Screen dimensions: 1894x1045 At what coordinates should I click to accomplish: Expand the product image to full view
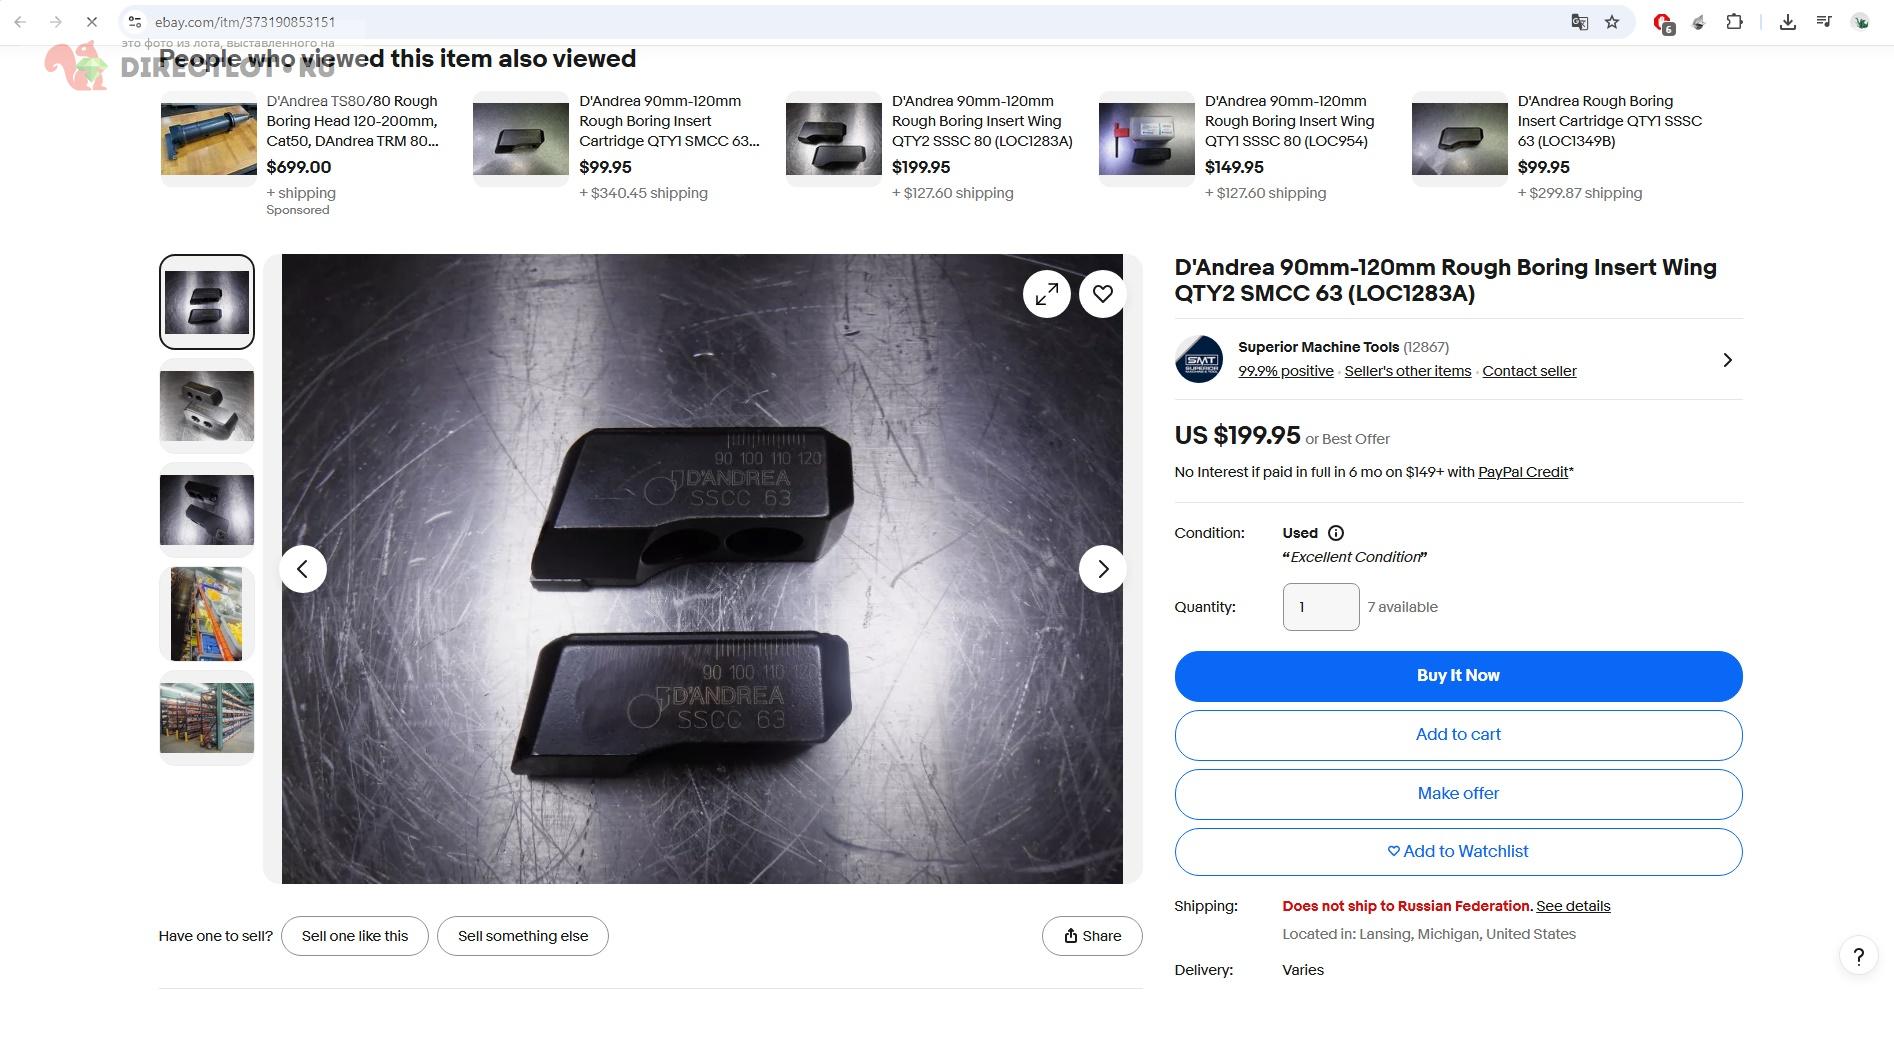(1046, 294)
